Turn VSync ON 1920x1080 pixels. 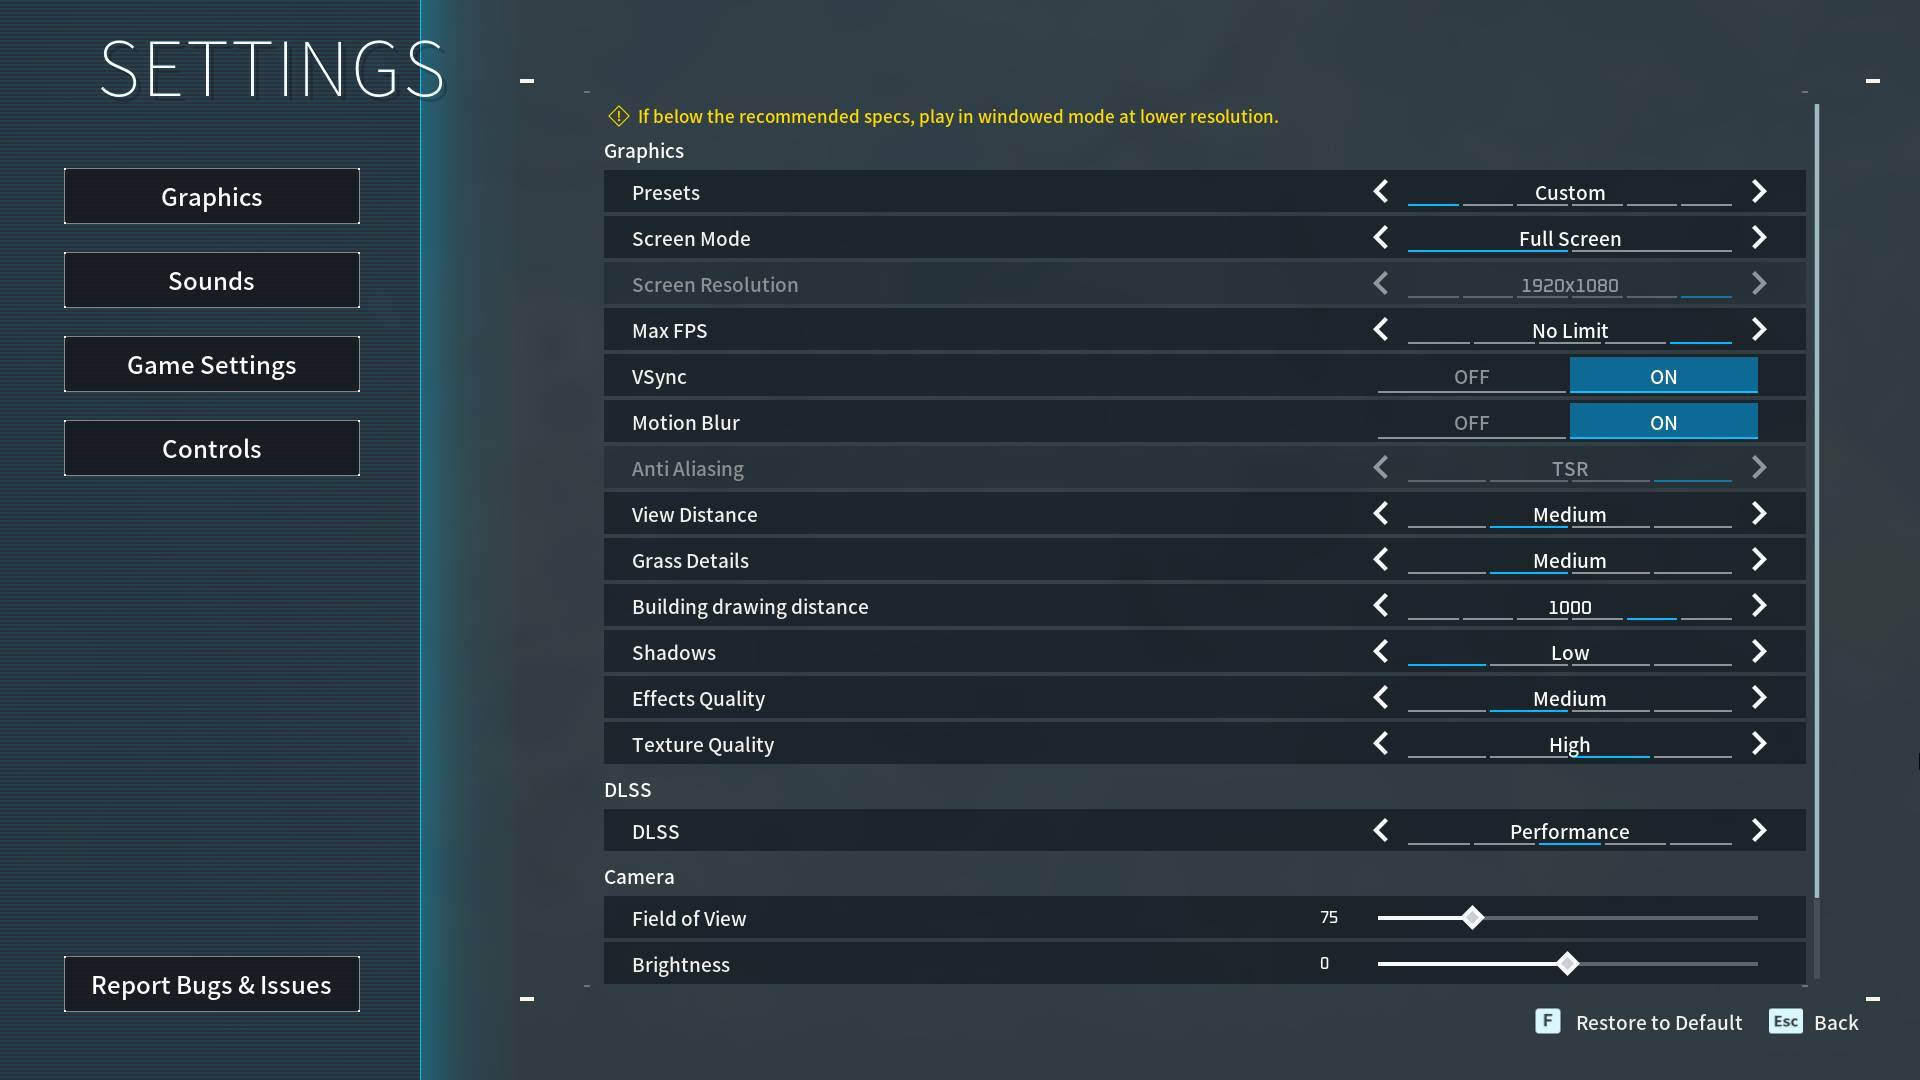click(1663, 376)
